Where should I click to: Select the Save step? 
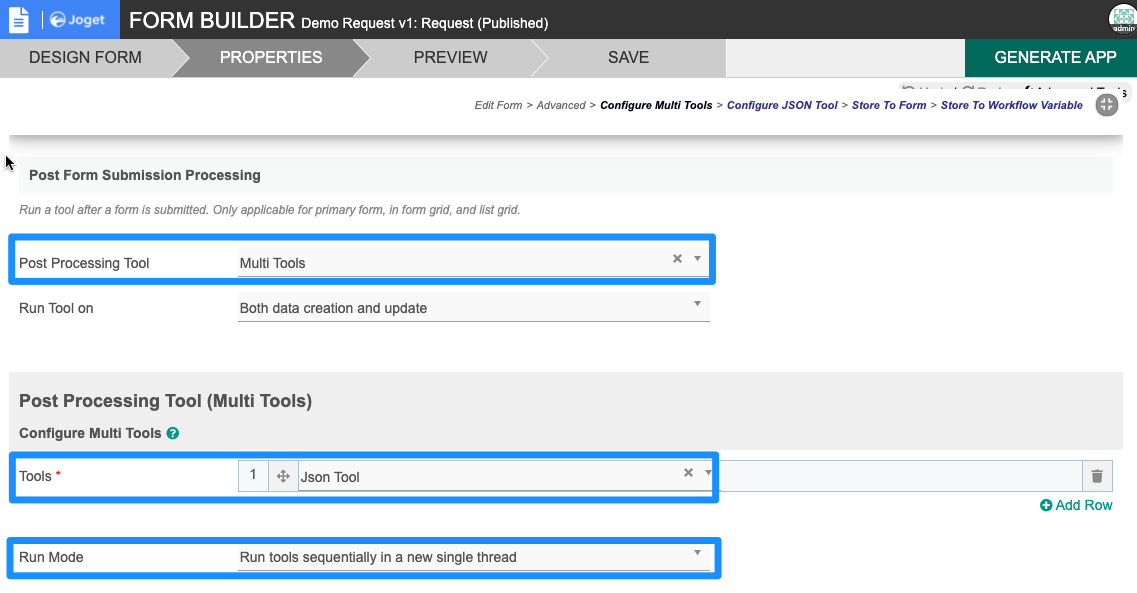coord(628,58)
